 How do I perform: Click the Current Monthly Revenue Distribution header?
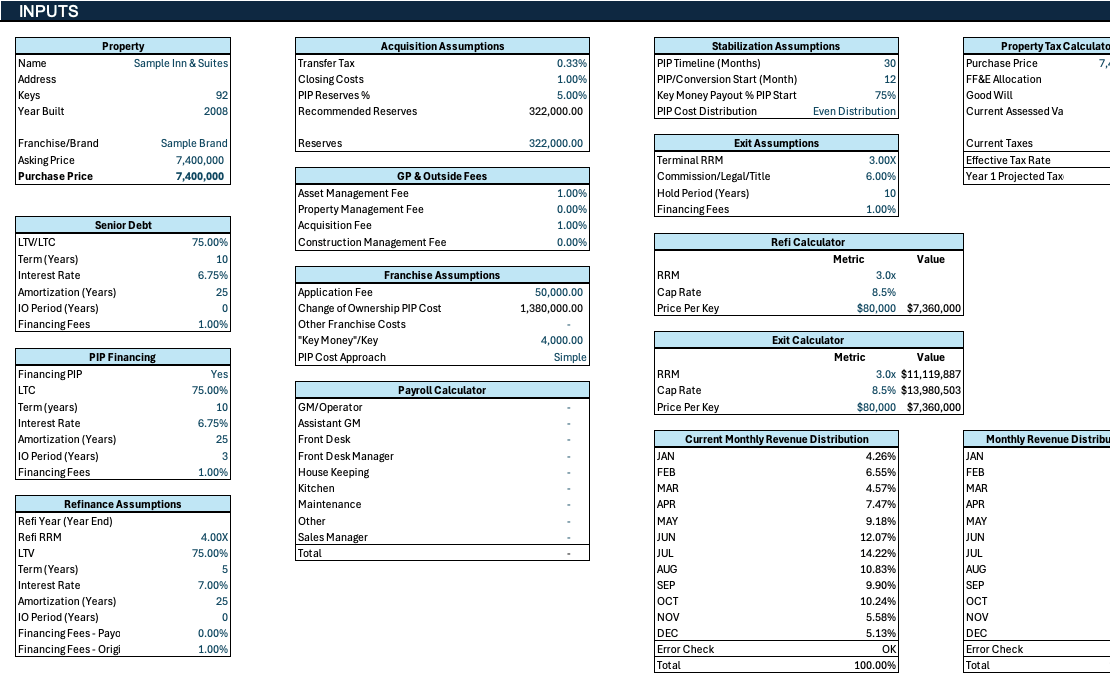(x=777, y=439)
